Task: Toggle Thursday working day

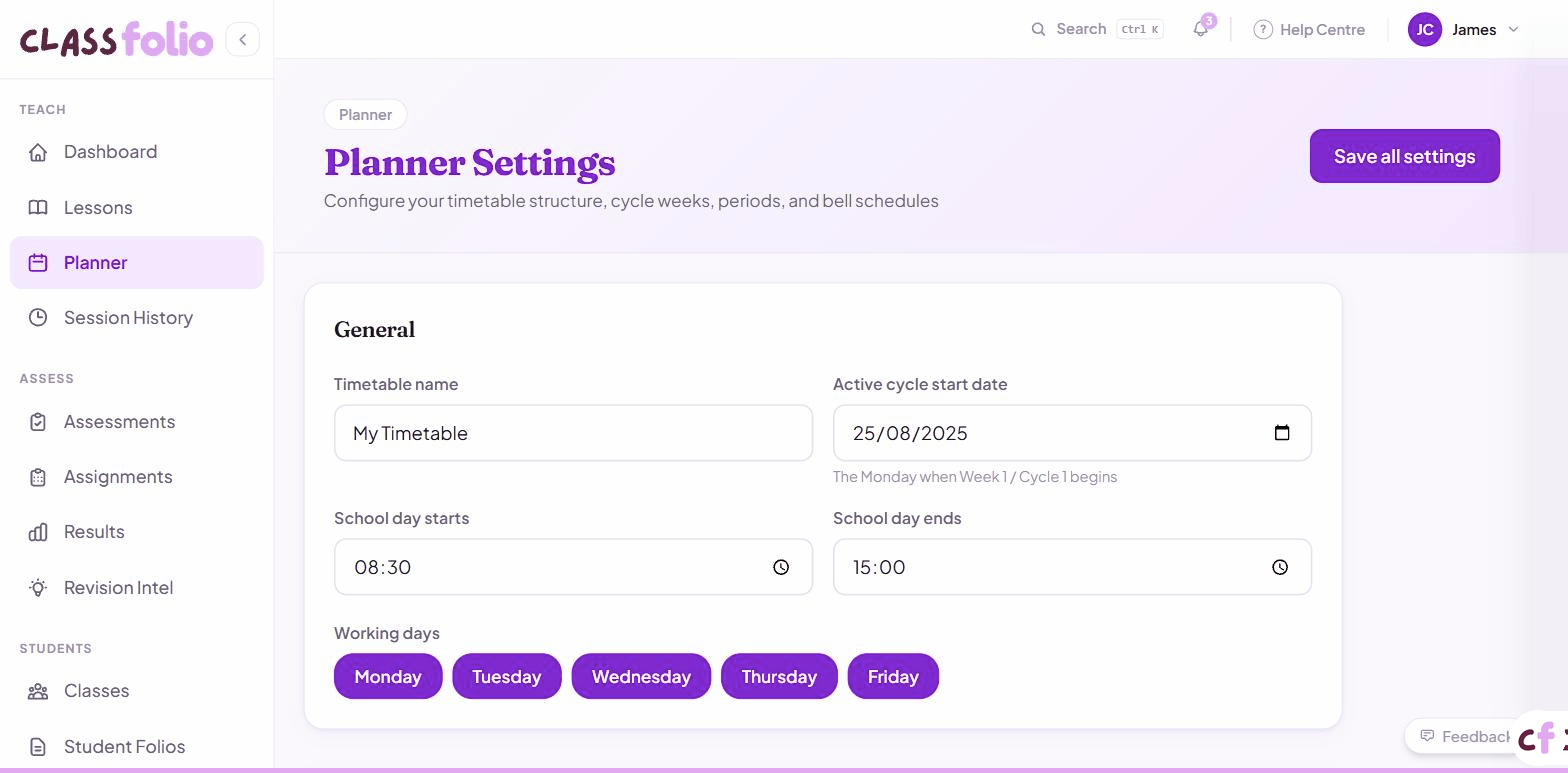Action: pos(779,677)
